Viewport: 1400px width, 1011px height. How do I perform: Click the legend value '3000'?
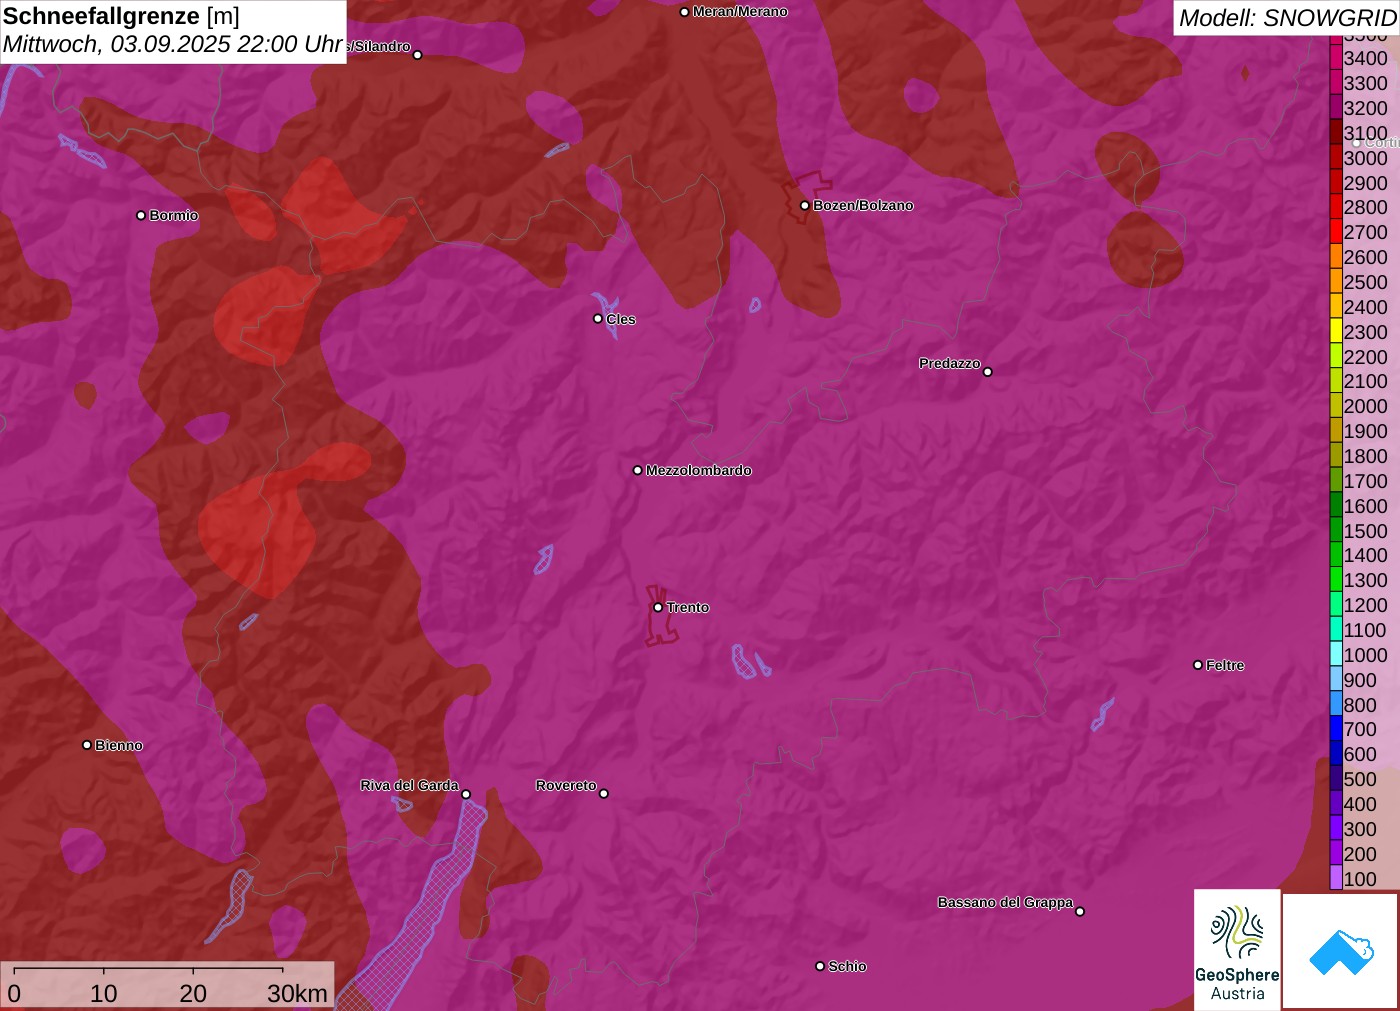point(1365,158)
